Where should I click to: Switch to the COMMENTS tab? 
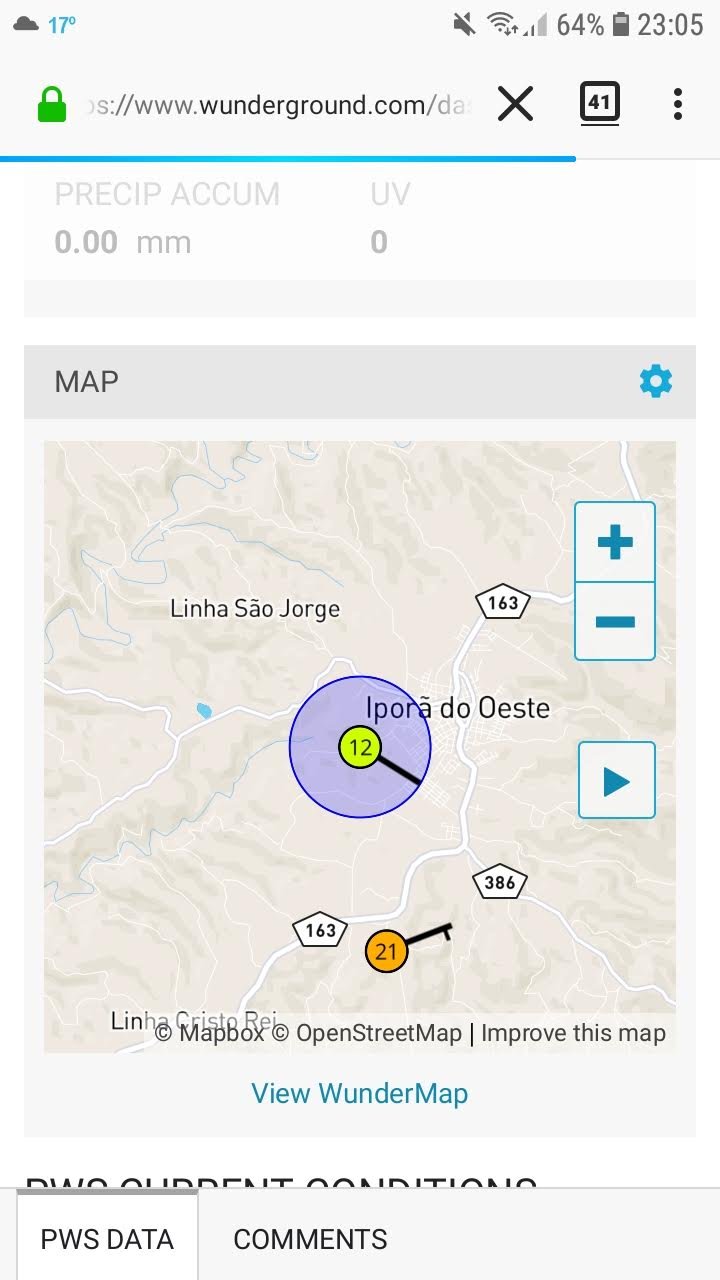(x=310, y=1239)
